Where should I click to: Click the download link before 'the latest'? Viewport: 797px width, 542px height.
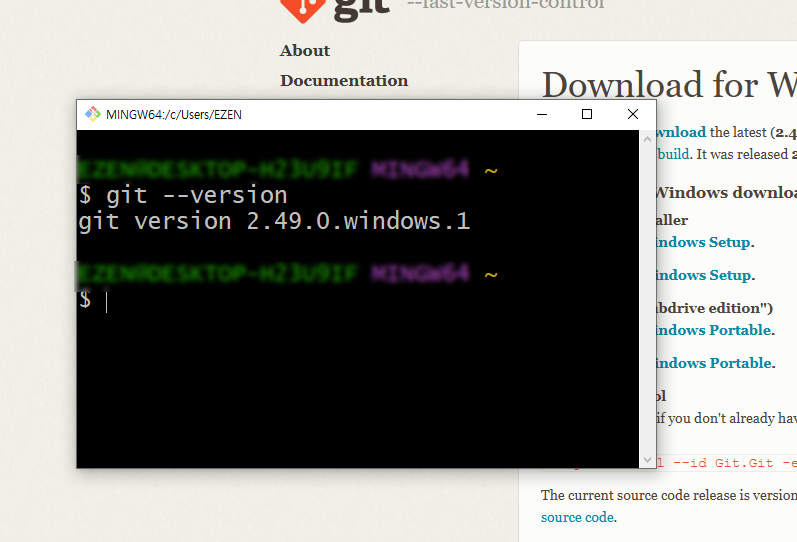[681, 132]
